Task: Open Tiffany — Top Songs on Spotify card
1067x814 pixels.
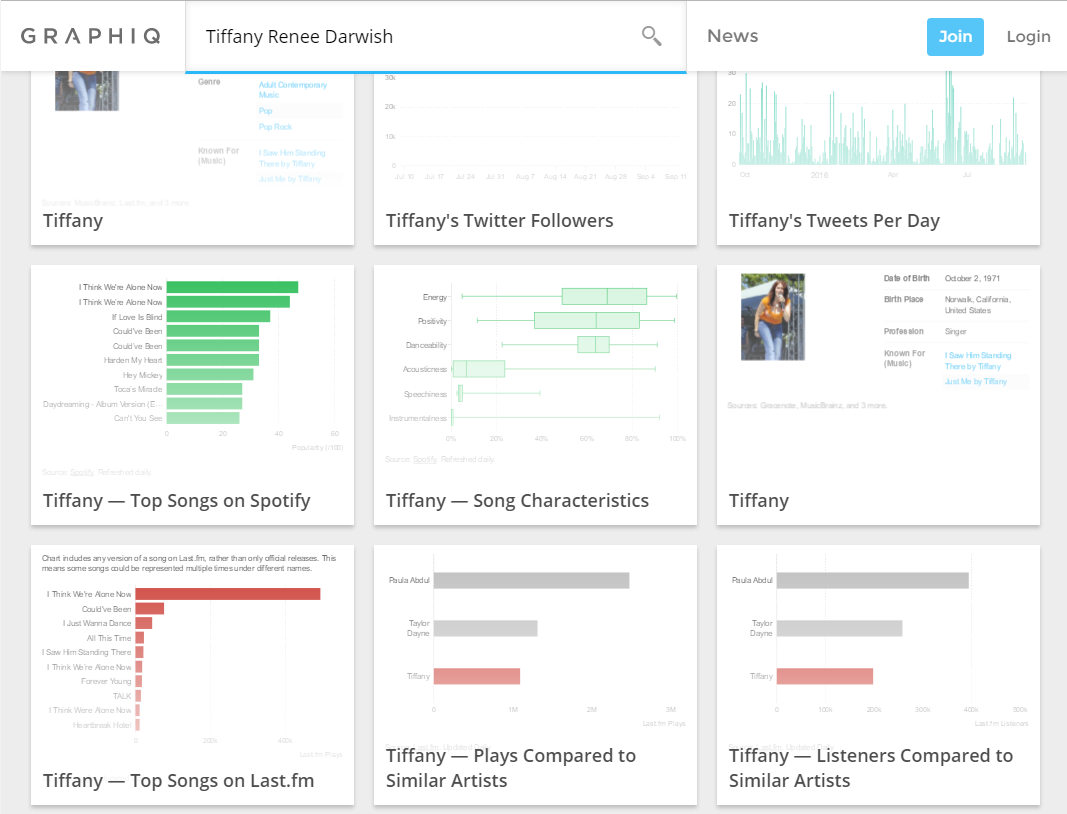Action: [x=176, y=501]
